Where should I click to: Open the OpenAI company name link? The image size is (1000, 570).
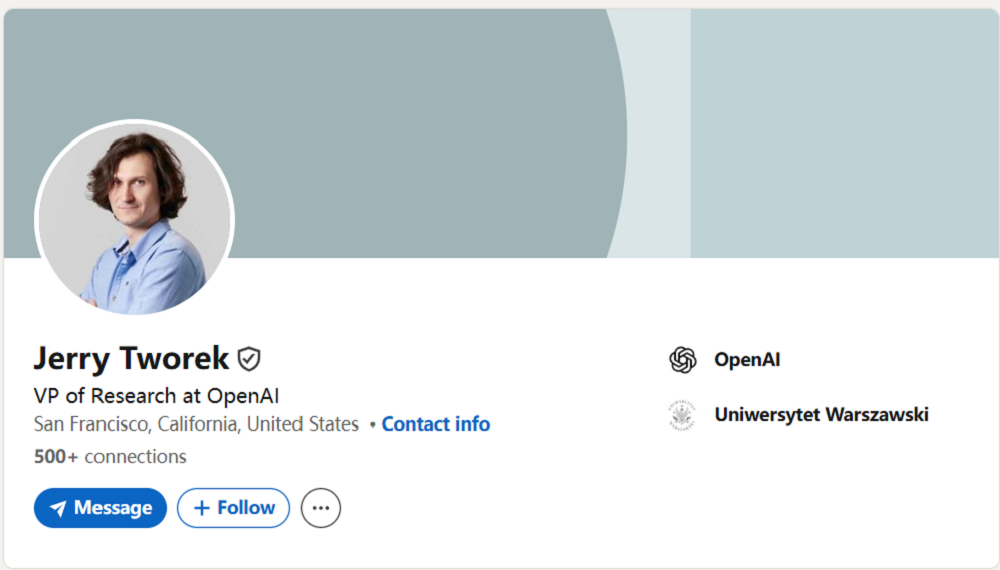click(x=747, y=360)
